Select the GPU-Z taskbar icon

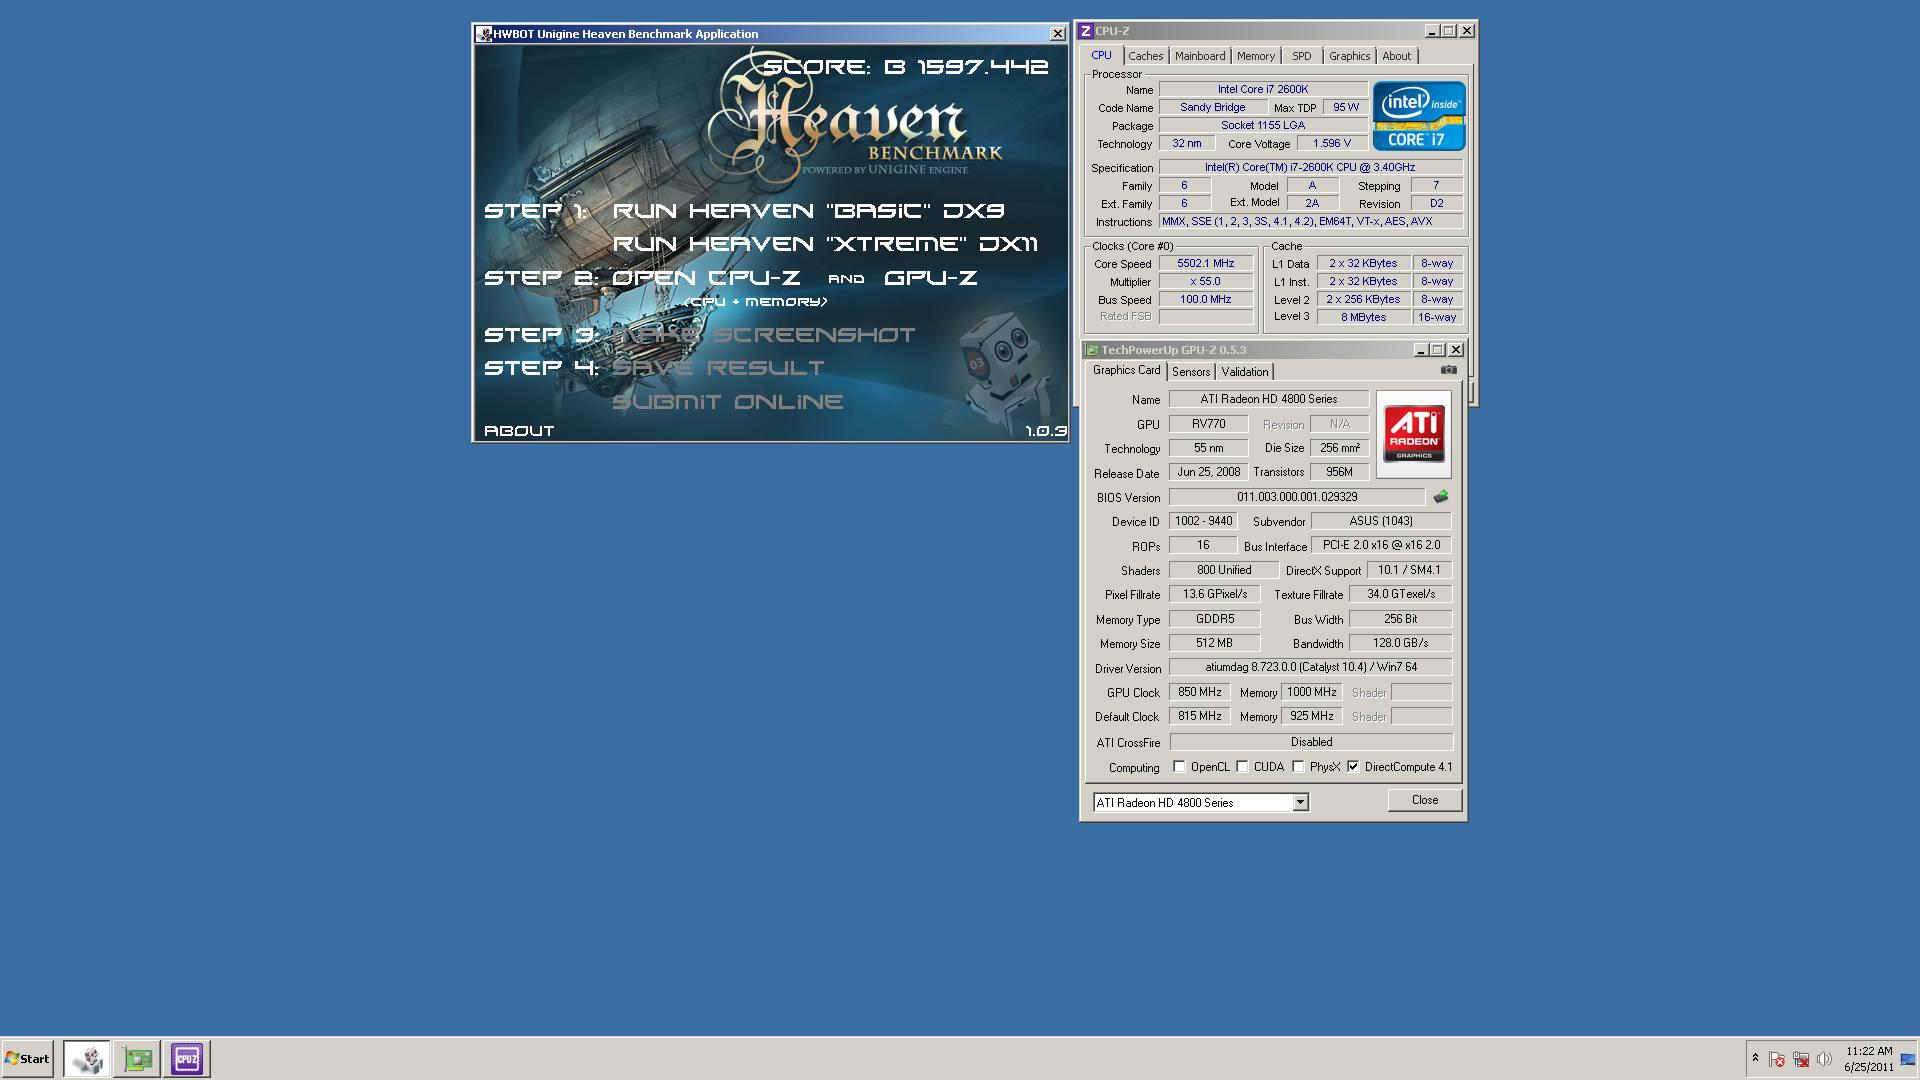138,1058
